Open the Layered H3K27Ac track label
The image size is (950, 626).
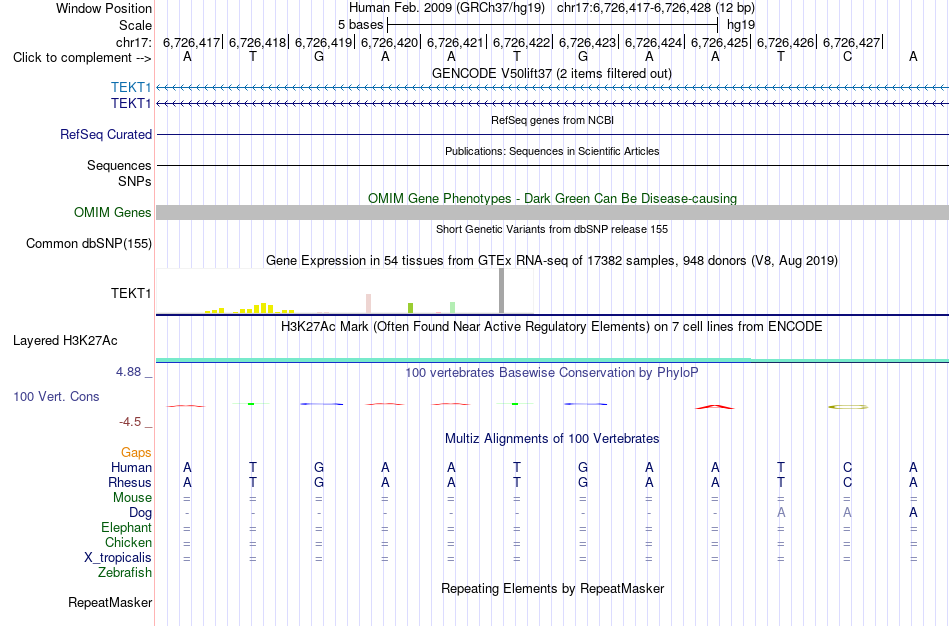(x=65, y=341)
